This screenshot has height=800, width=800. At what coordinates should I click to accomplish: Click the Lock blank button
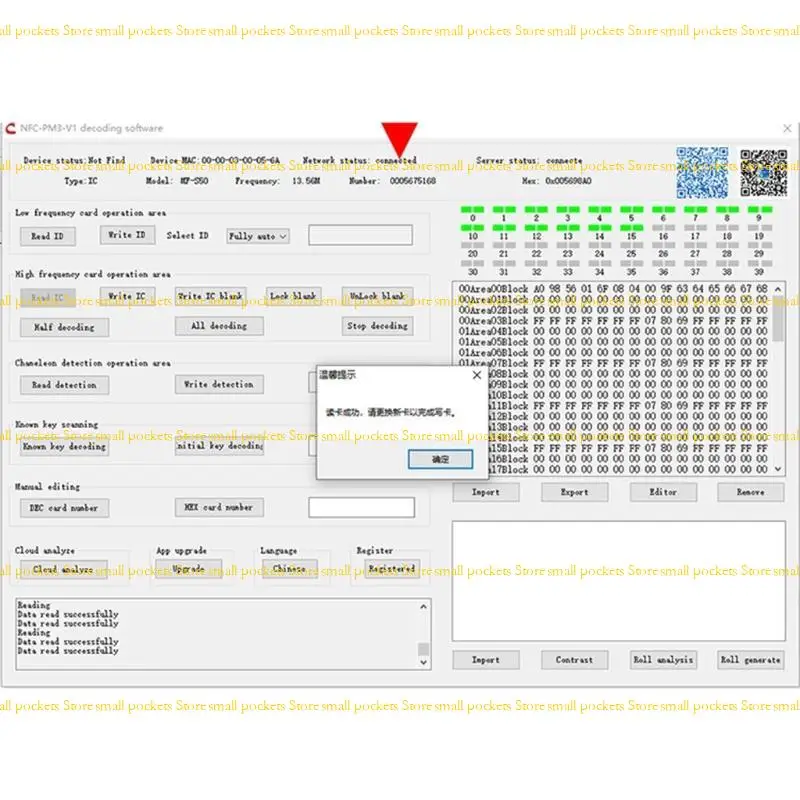click(293, 296)
